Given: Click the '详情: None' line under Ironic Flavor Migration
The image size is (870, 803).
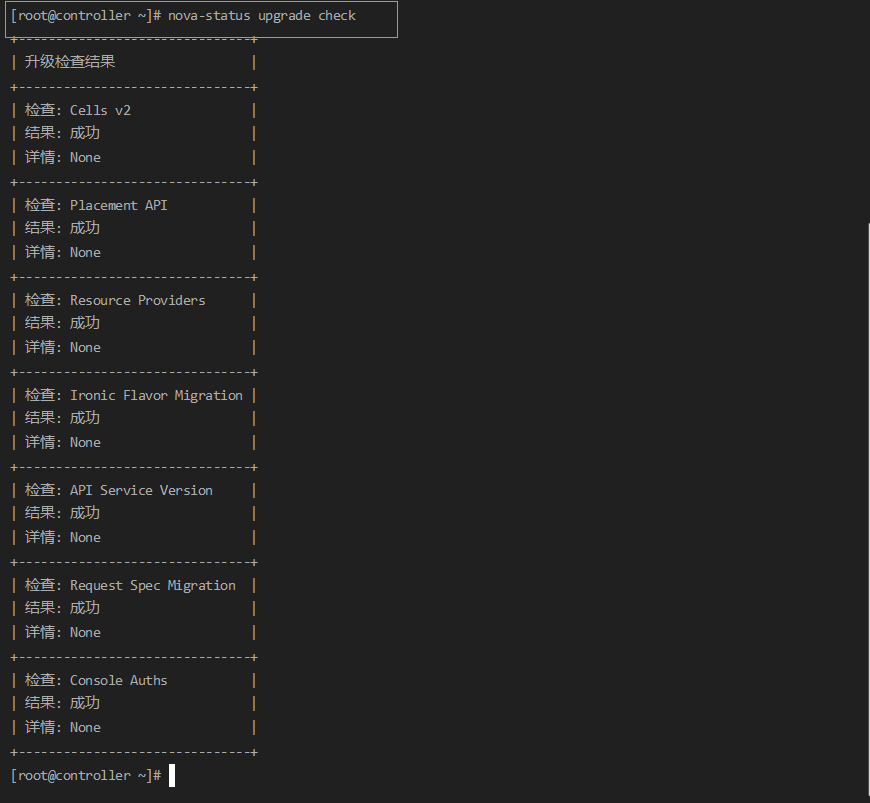Looking at the screenshot, I should [x=63, y=442].
